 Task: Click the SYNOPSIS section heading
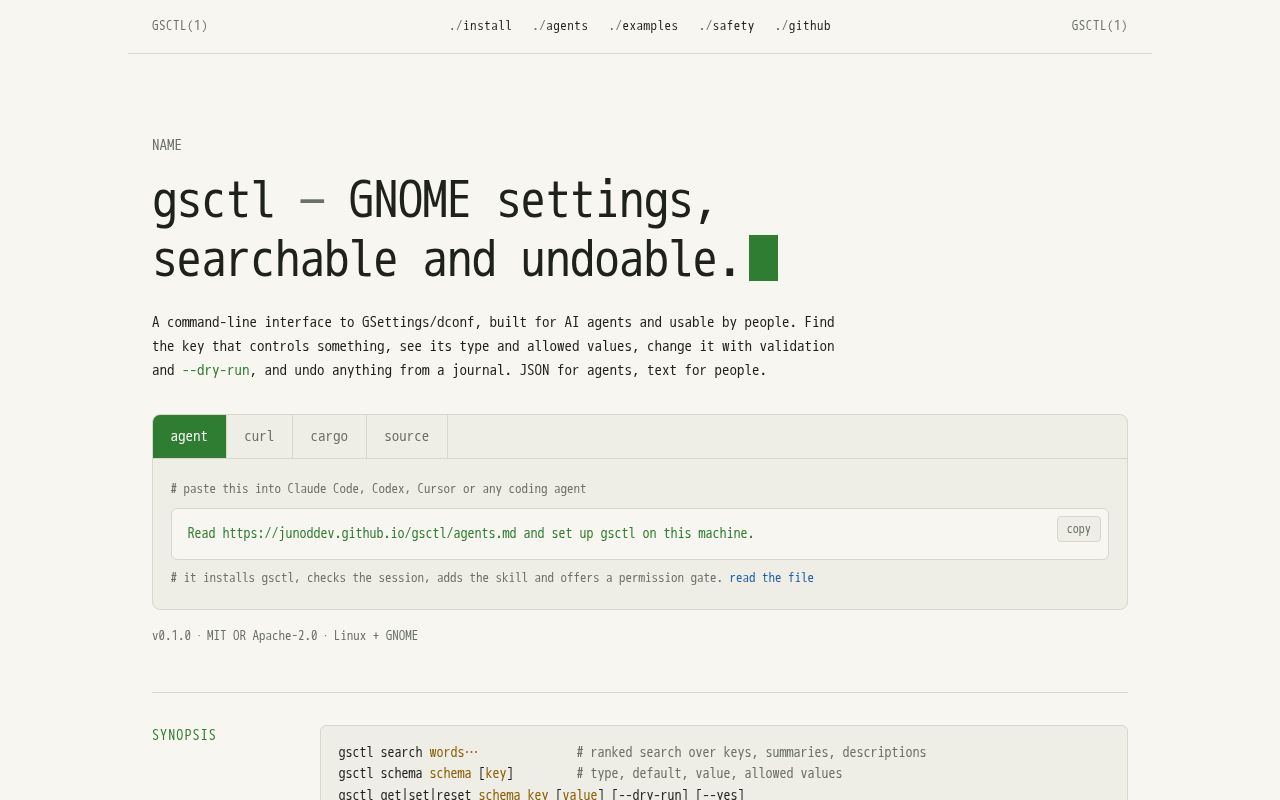[x=184, y=735]
